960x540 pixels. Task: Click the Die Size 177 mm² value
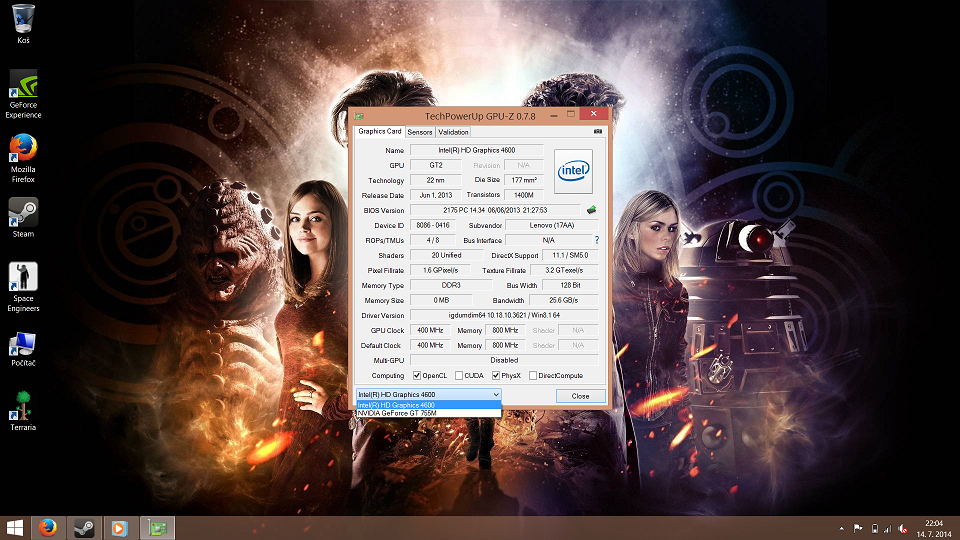523,180
